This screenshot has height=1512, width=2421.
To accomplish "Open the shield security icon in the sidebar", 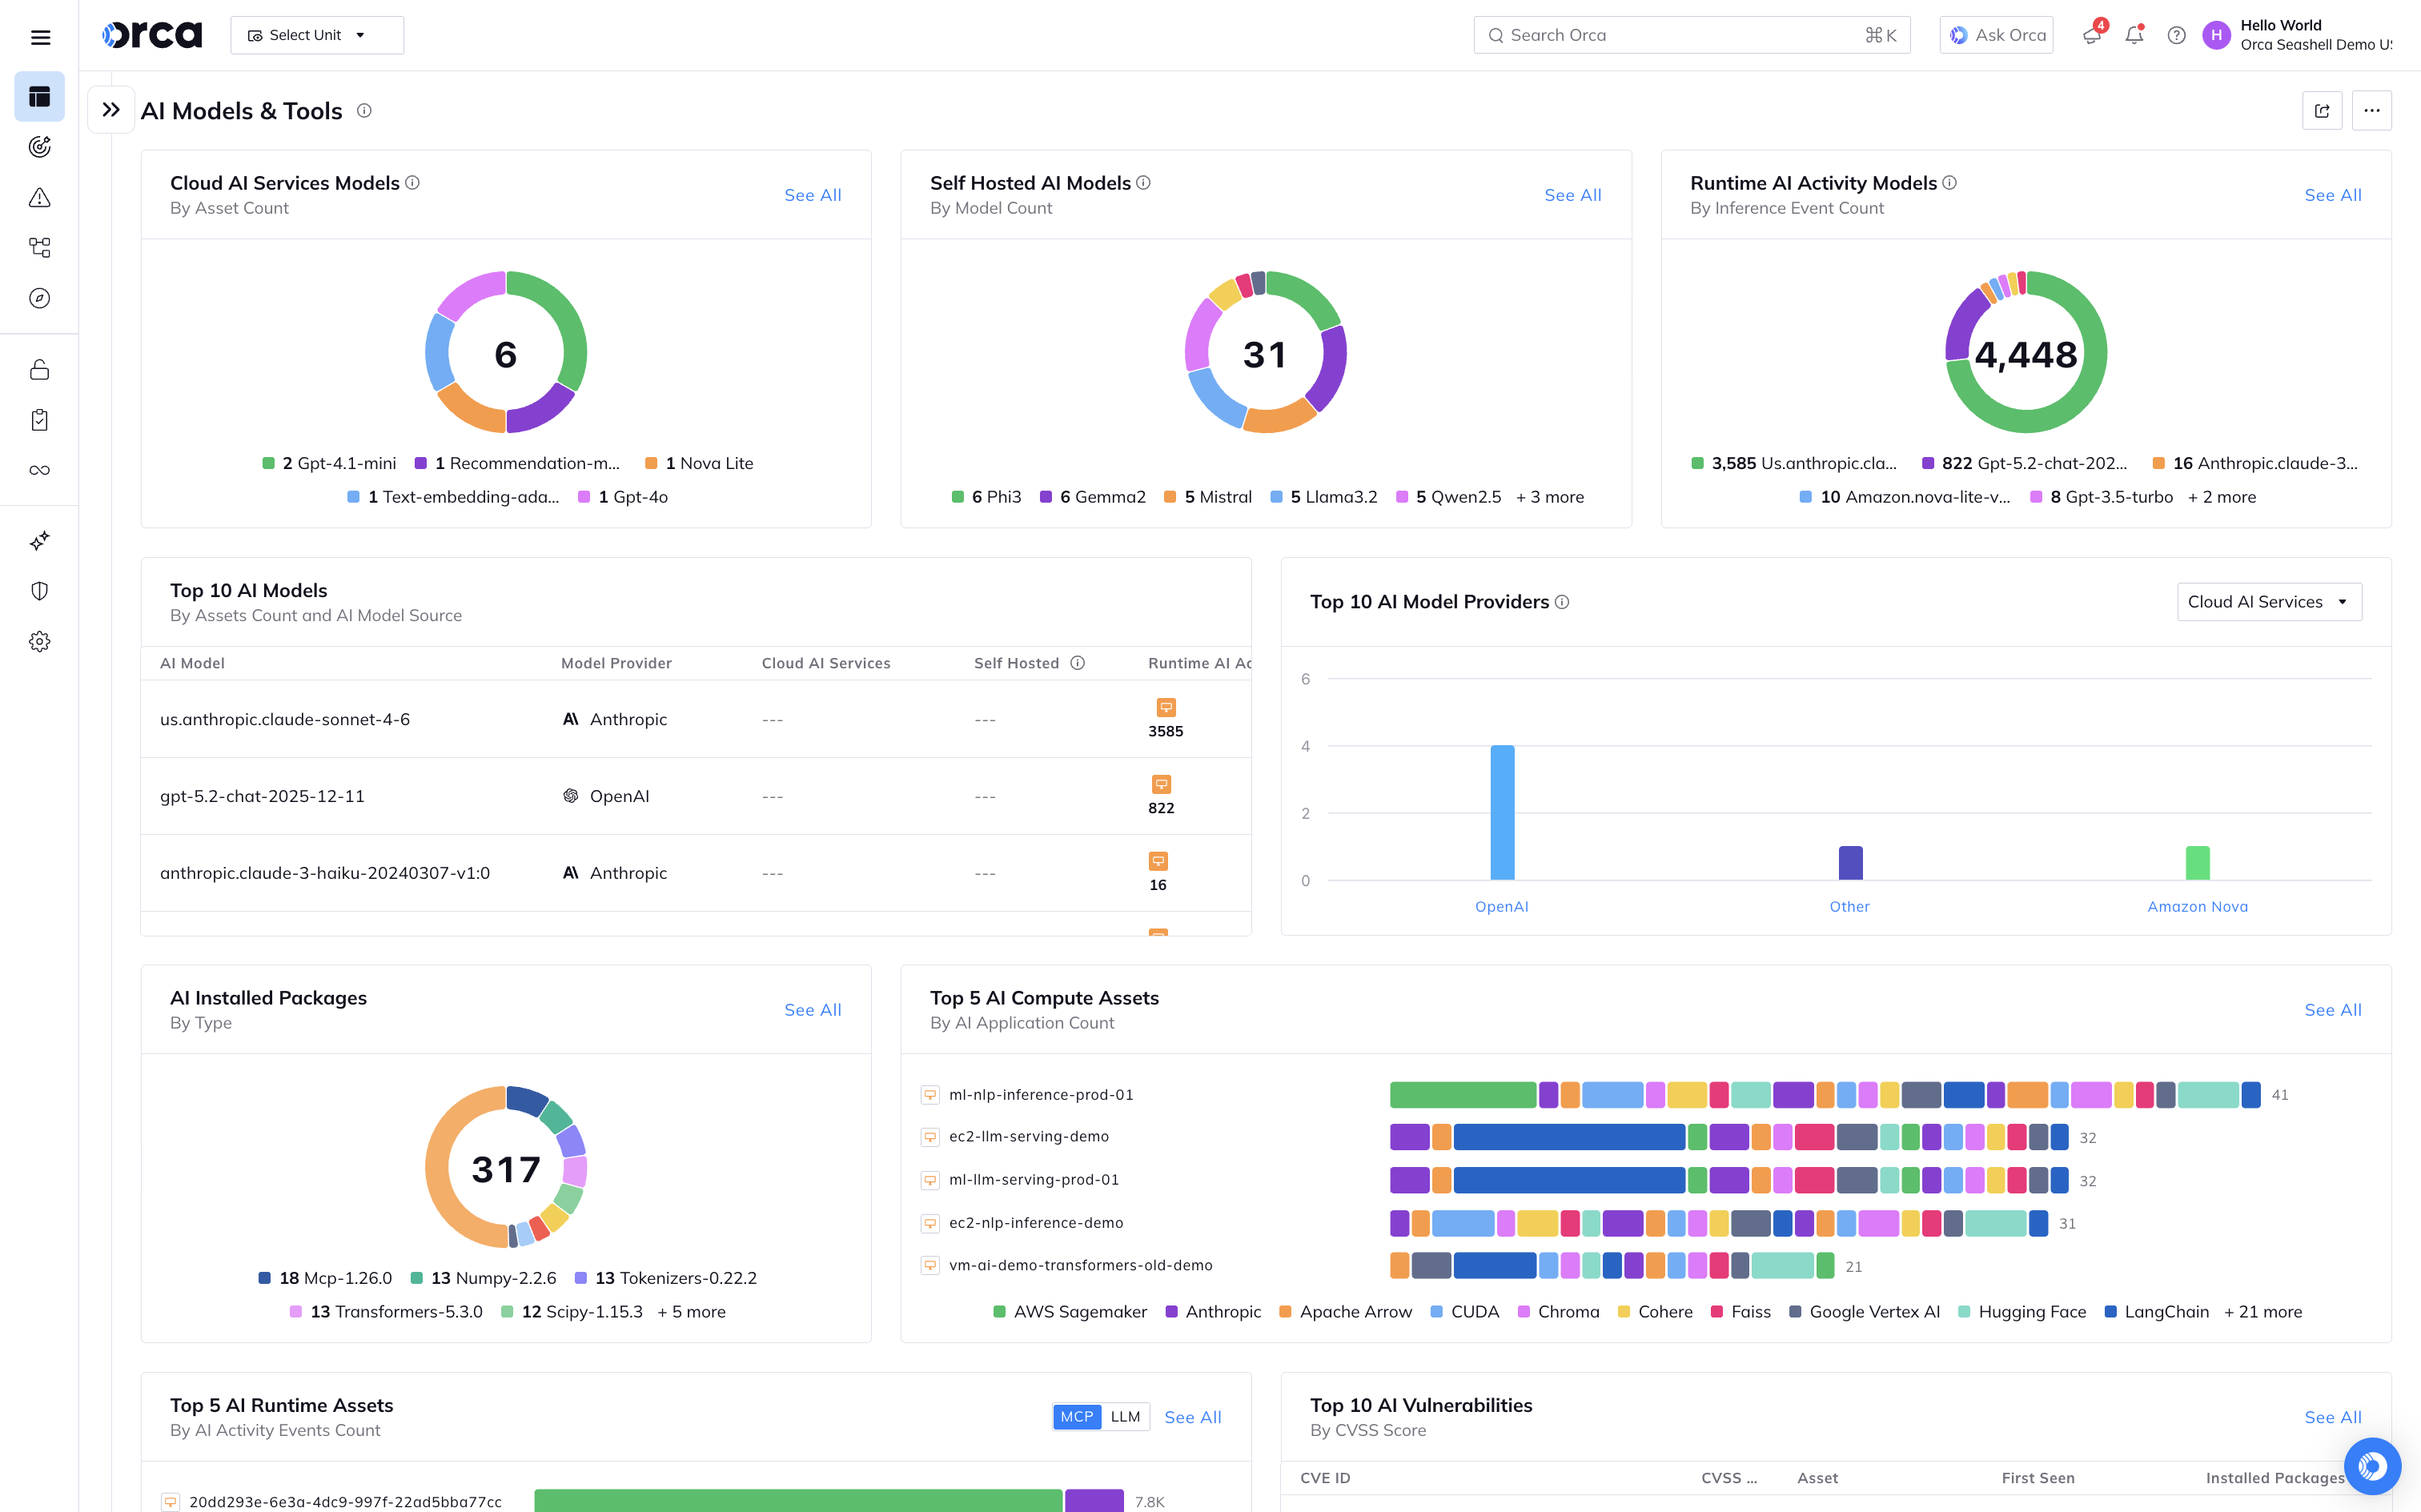I will click(40, 590).
